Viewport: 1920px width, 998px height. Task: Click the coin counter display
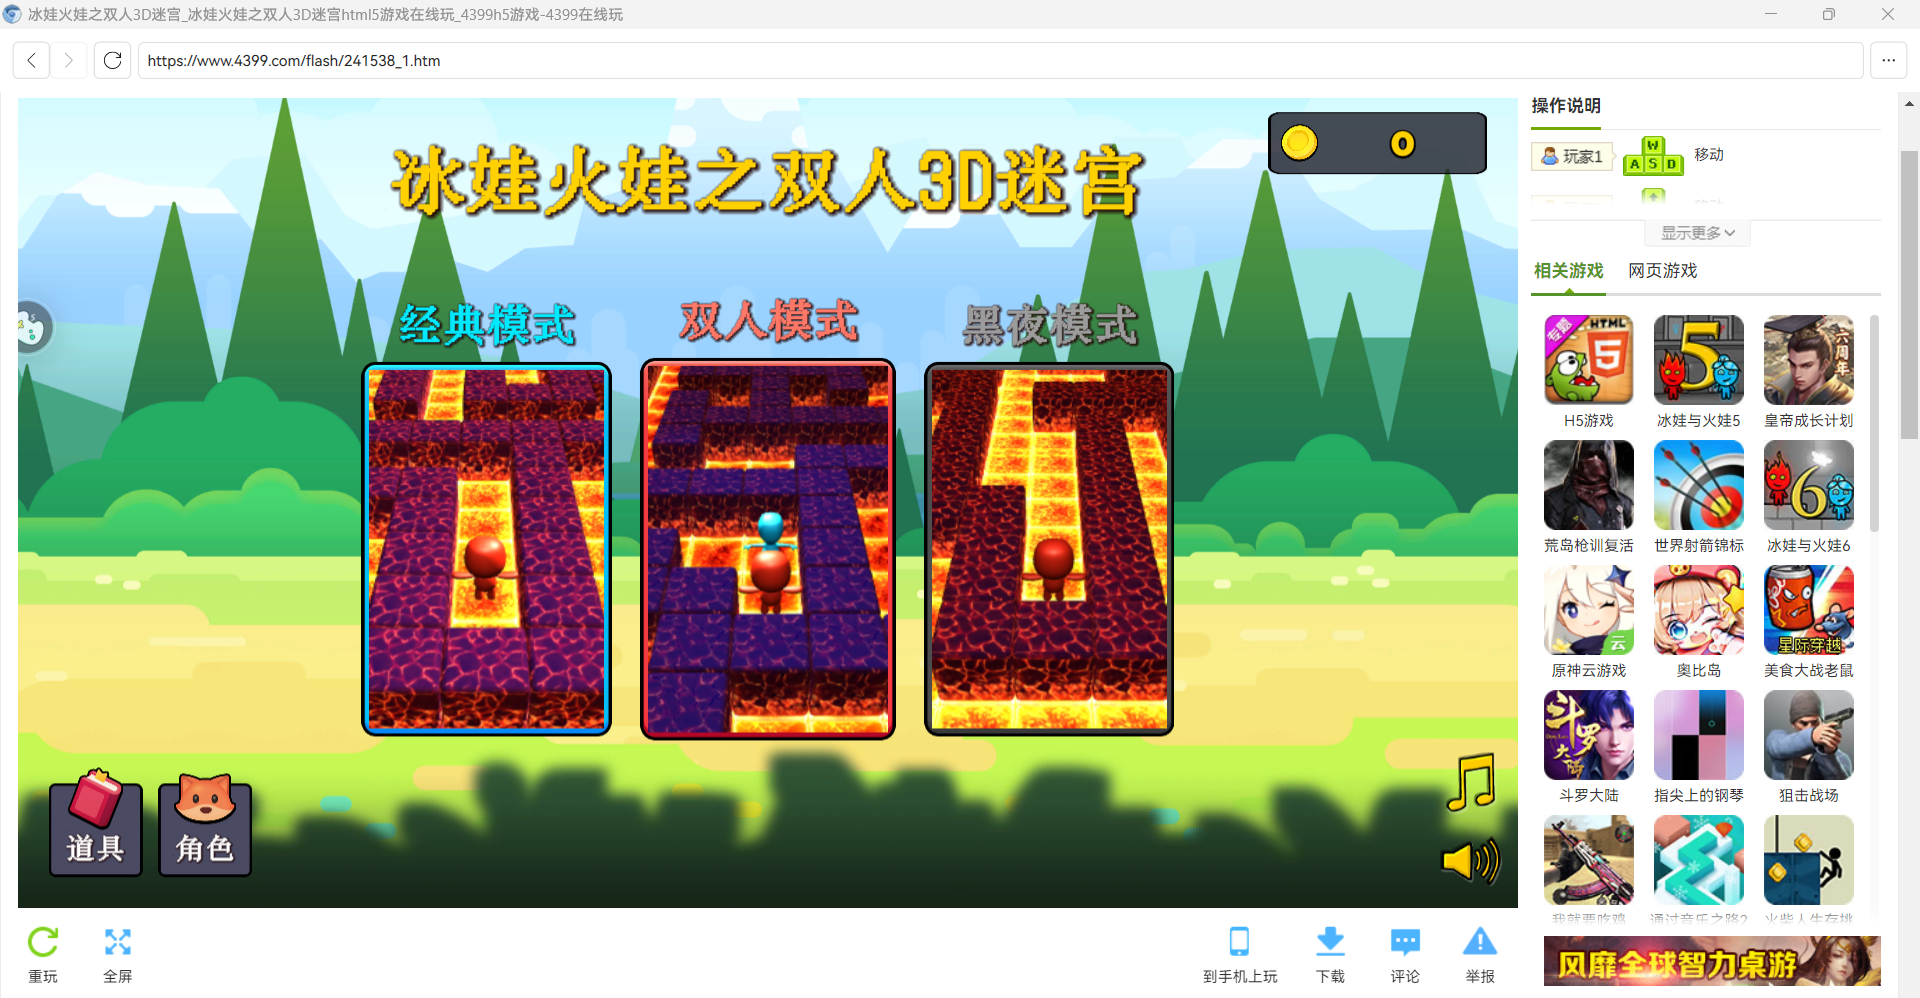tap(1377, 143)
